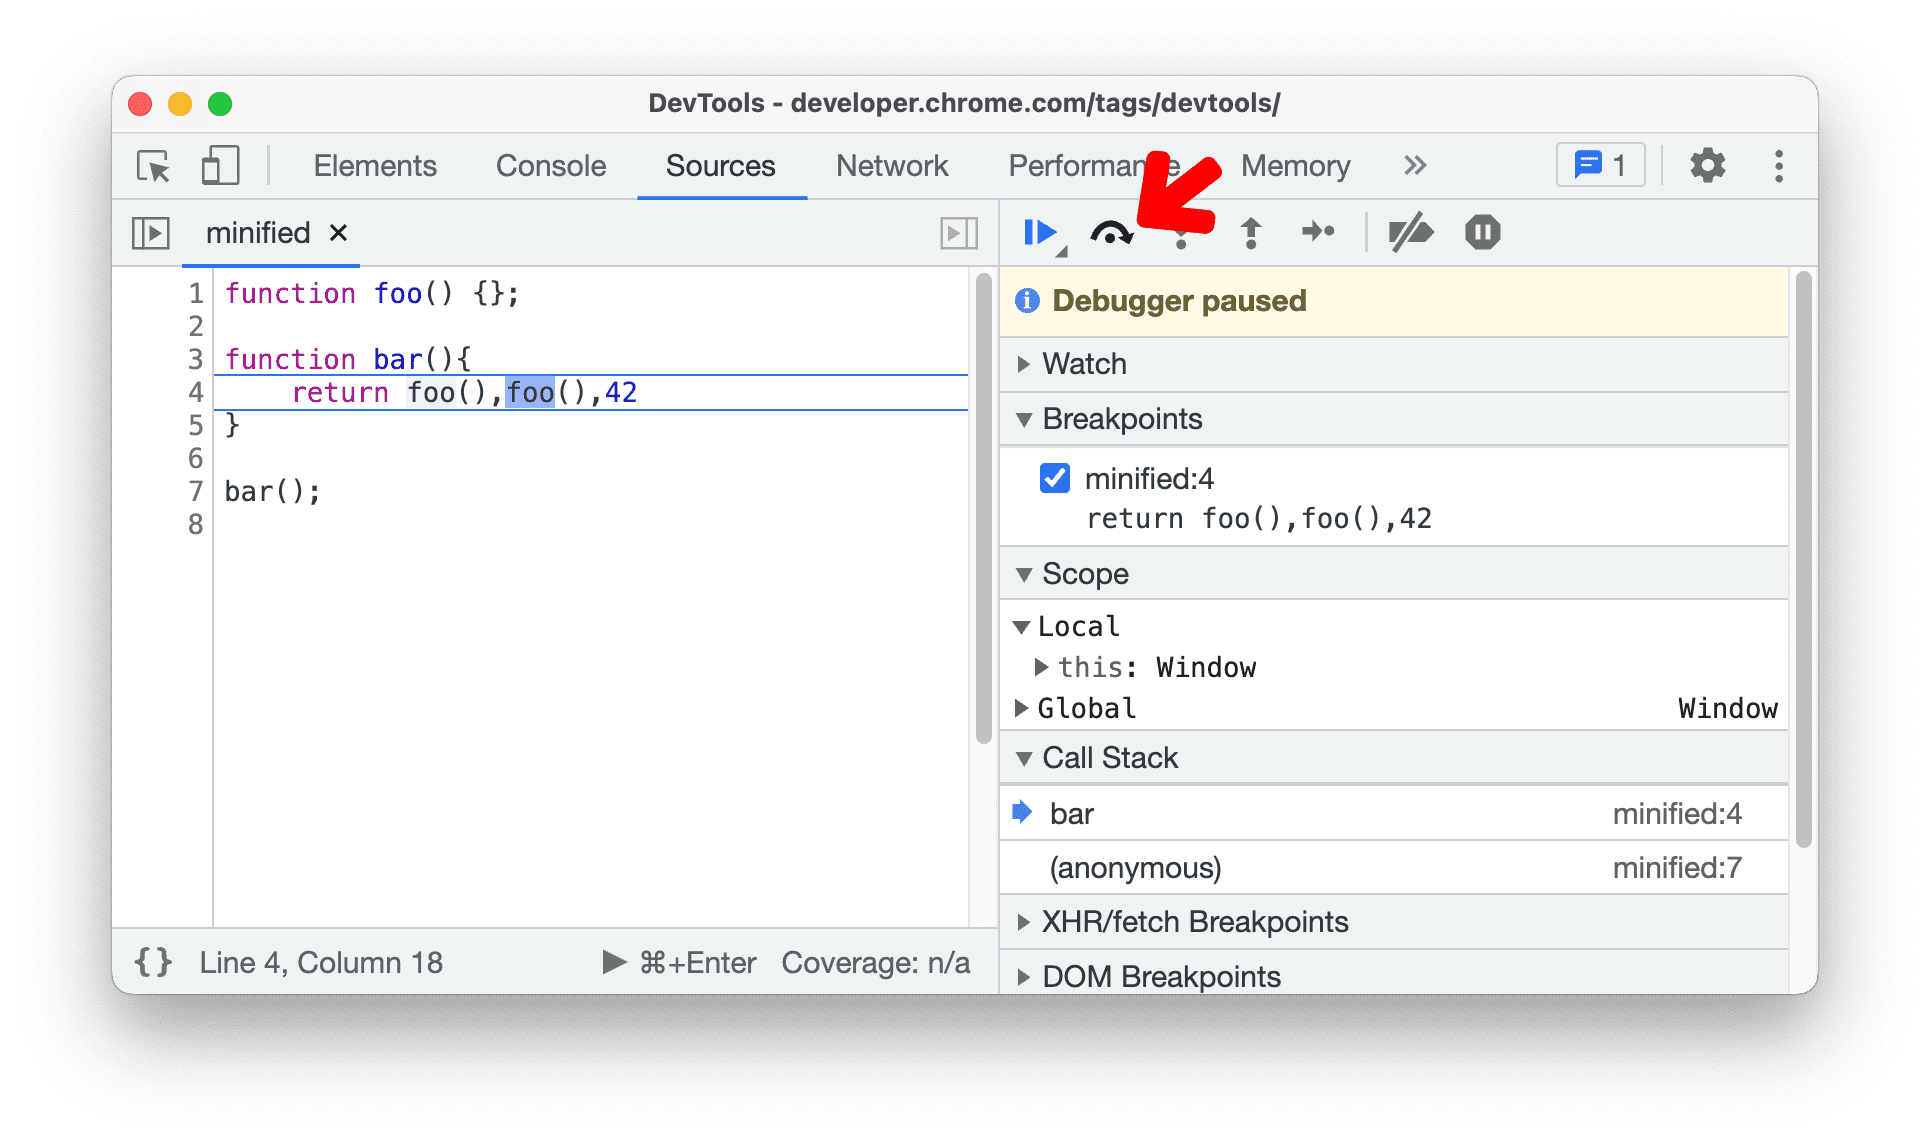Click the Resume script execution button

pos(1040,231)
